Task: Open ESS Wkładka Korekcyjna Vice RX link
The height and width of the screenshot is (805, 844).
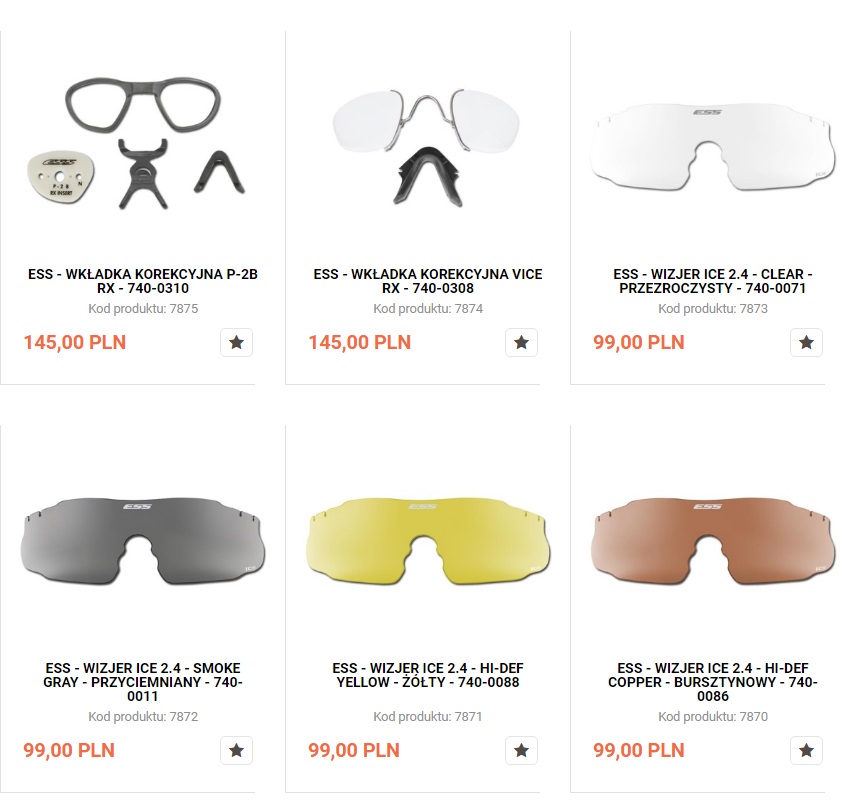Action: pyautogui.click(x=427, y=281)
